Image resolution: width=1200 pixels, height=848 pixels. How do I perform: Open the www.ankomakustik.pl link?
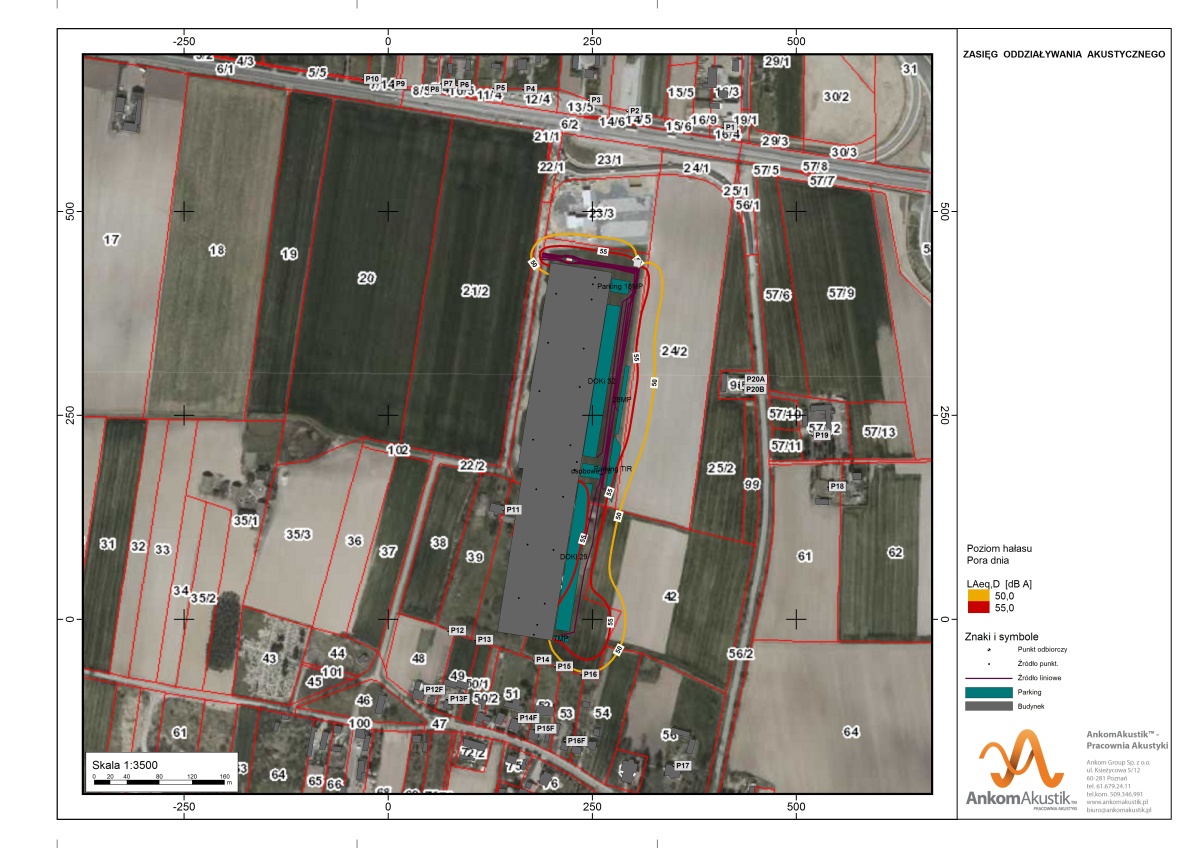(x=1119, y=802)
